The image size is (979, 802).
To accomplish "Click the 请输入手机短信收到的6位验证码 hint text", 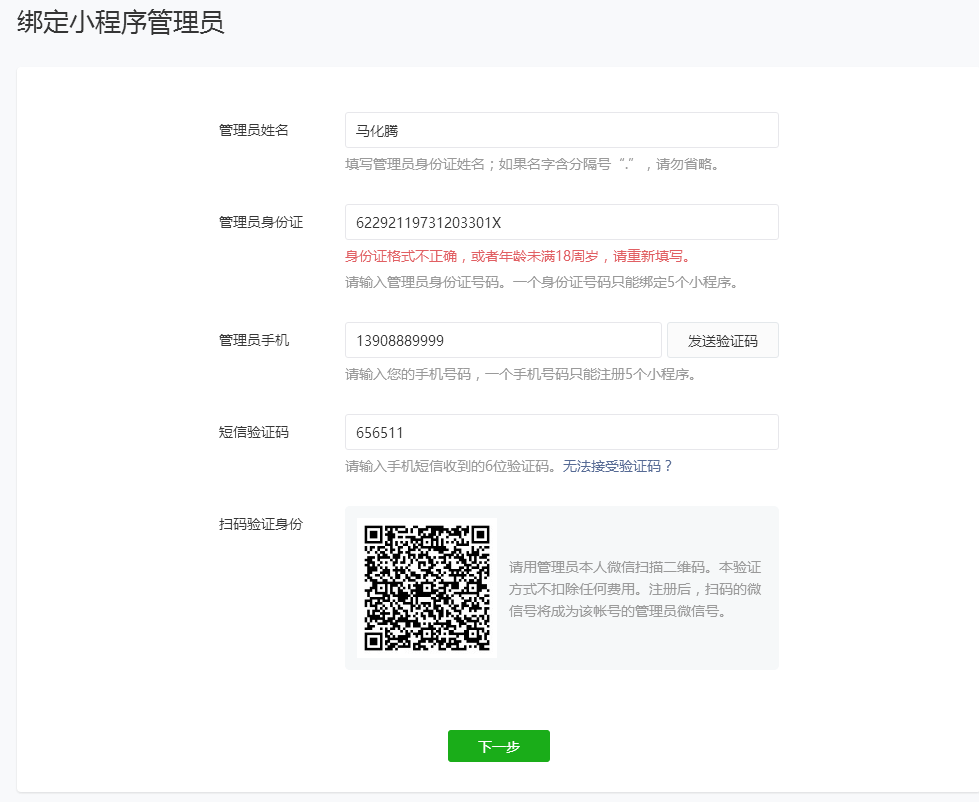I will [x=451, y=466].
